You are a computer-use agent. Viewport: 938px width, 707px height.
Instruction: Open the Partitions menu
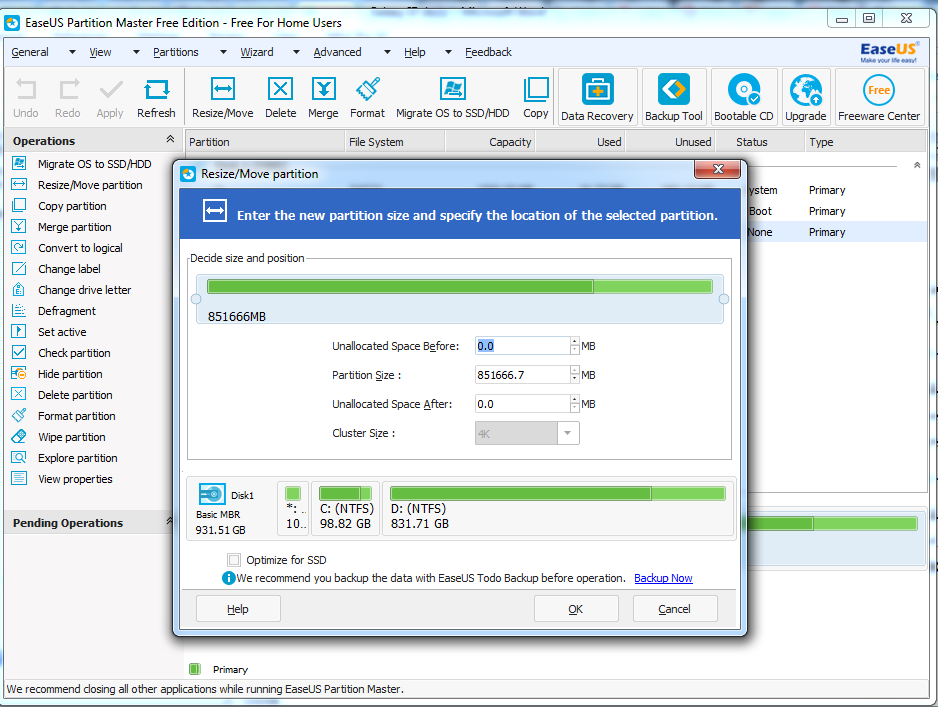coord(176,52)
